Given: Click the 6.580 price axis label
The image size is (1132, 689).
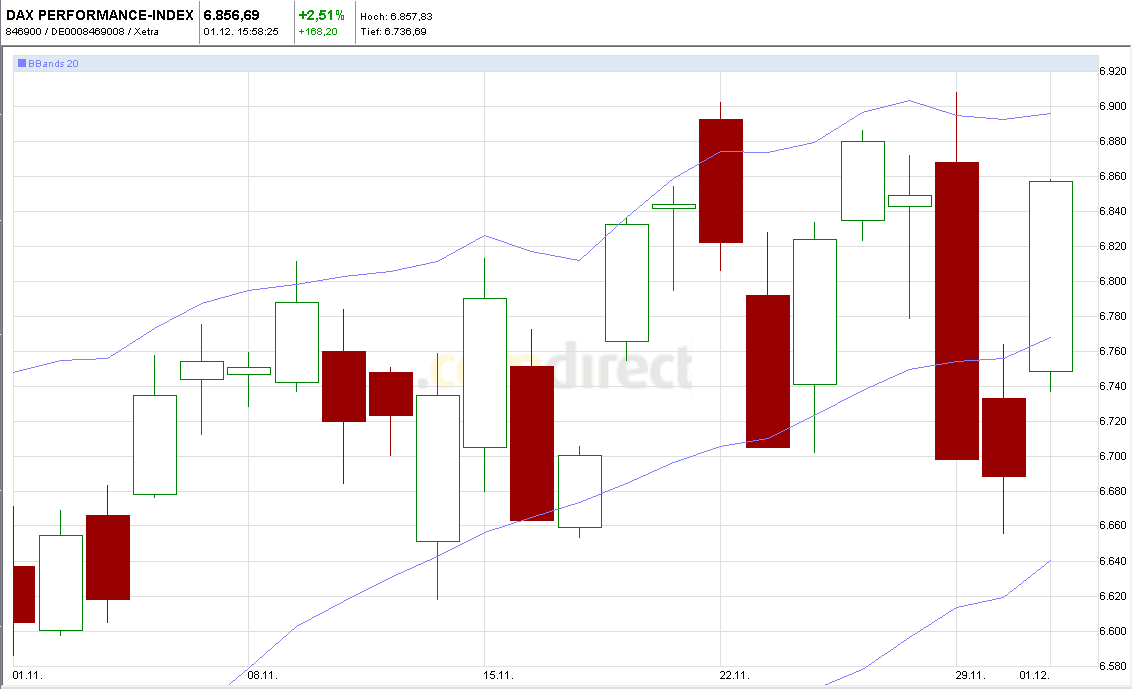Looking at the screenshot, I should [x=1113, y=666].
